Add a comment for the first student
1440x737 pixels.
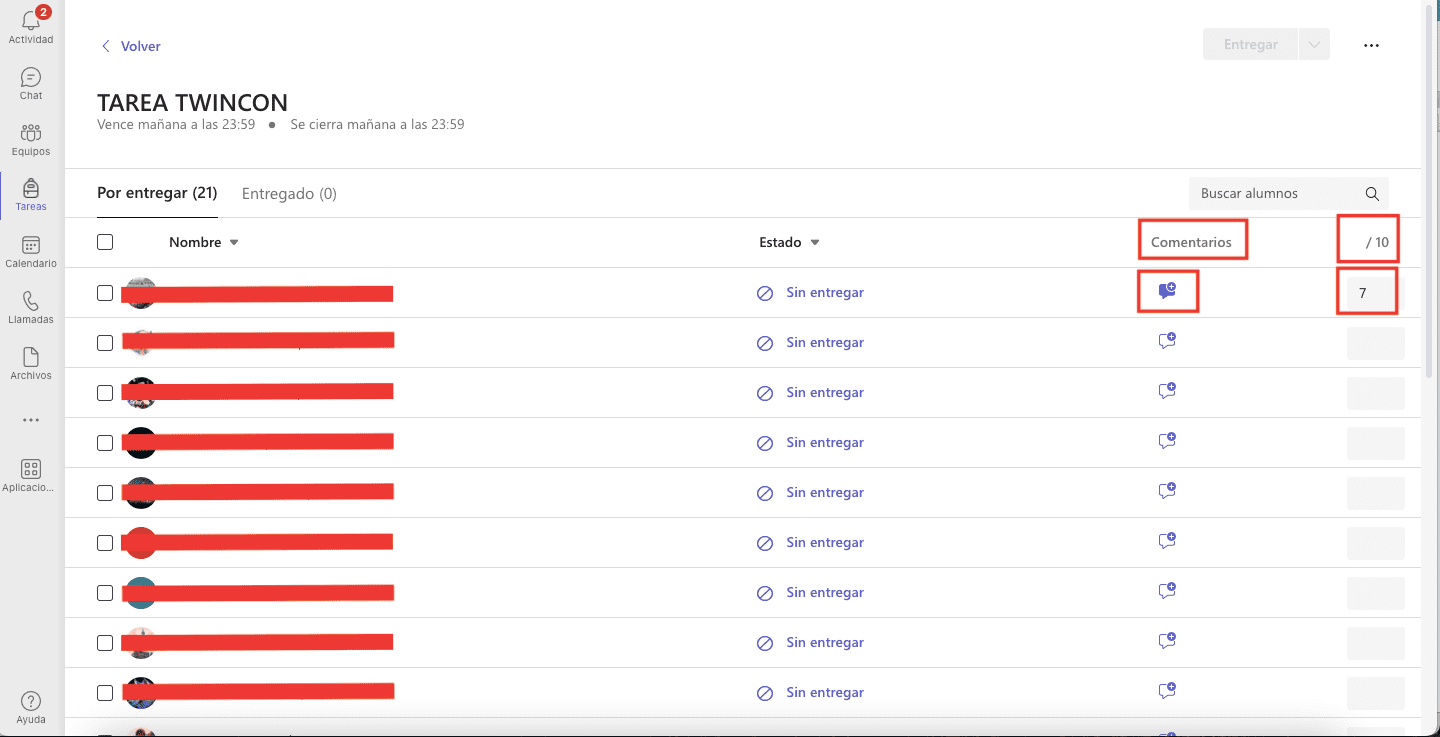pos(1166,291)
